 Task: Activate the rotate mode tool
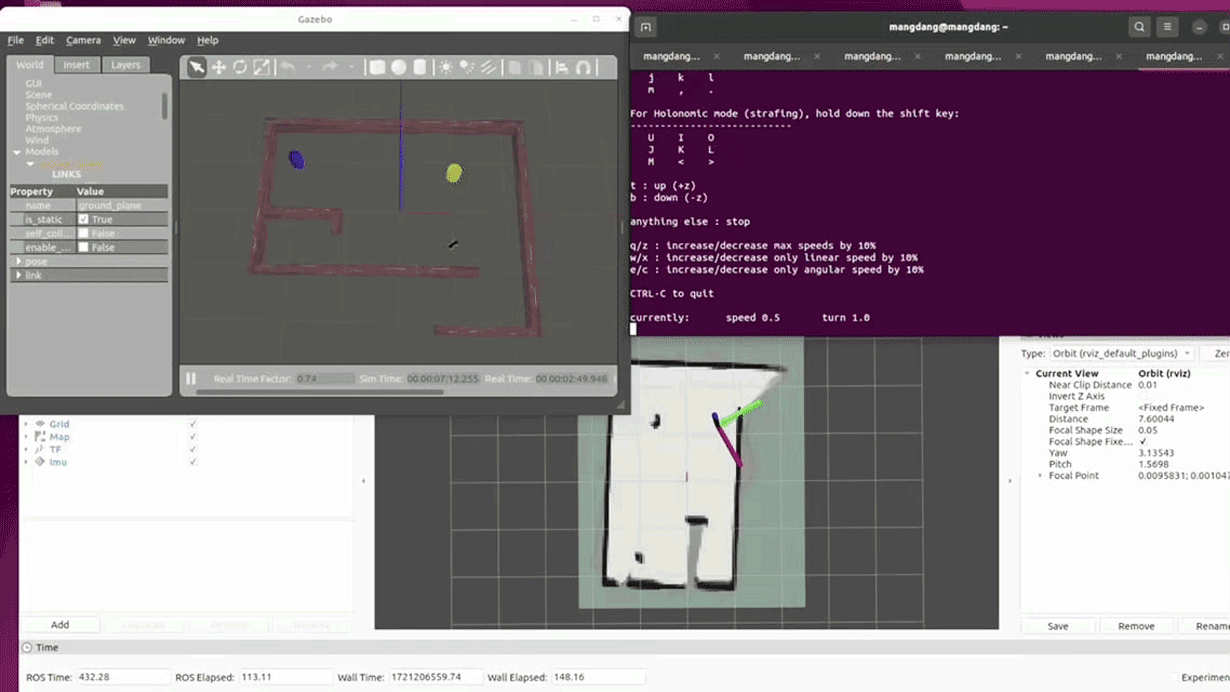240,67
